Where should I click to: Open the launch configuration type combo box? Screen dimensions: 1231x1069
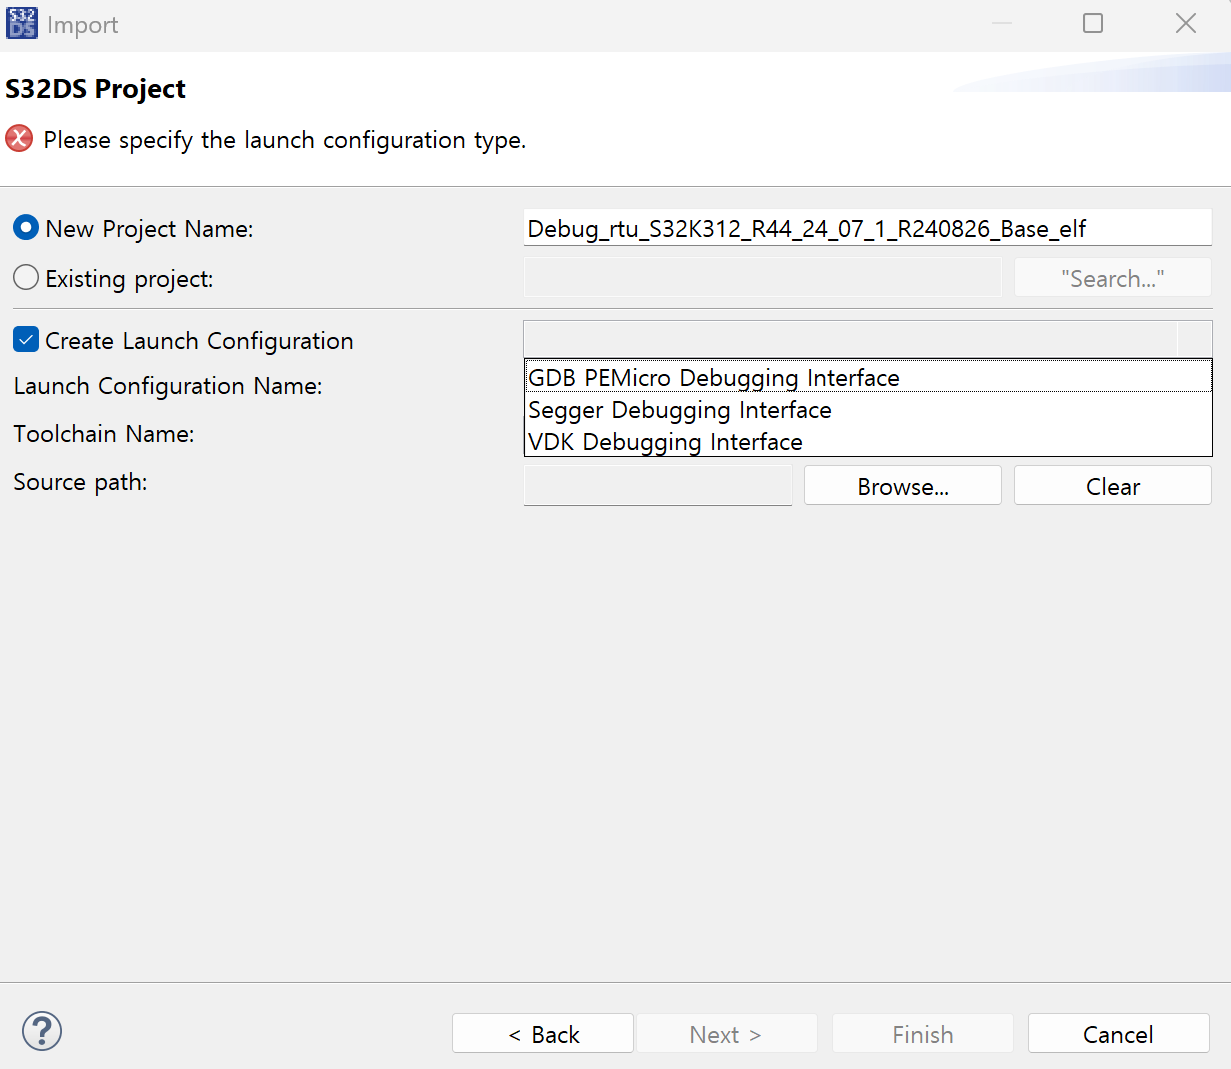tap(867, 339)
